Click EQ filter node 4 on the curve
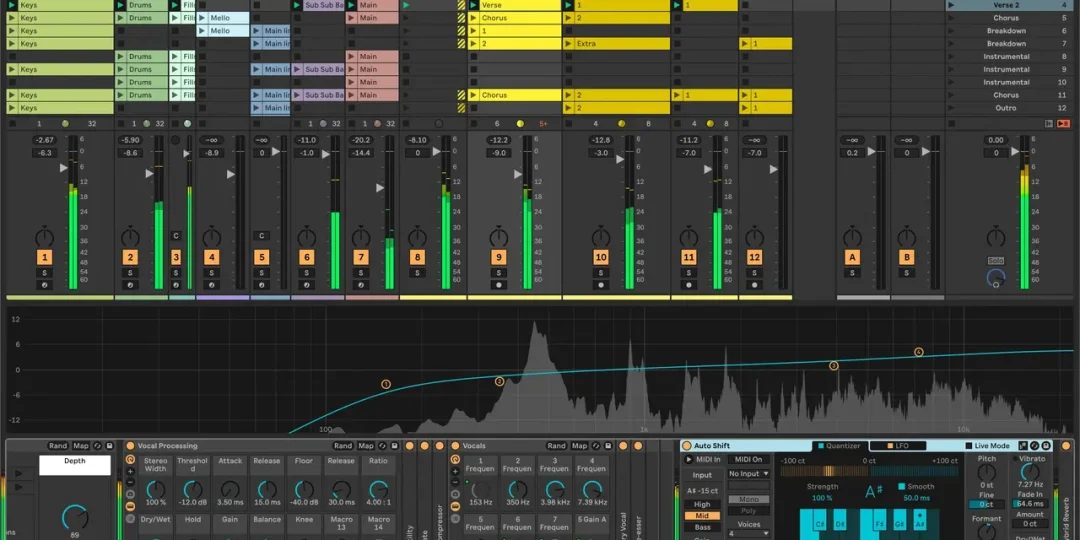This screenshot has width=1080, height=540. (x=918, y=352)
